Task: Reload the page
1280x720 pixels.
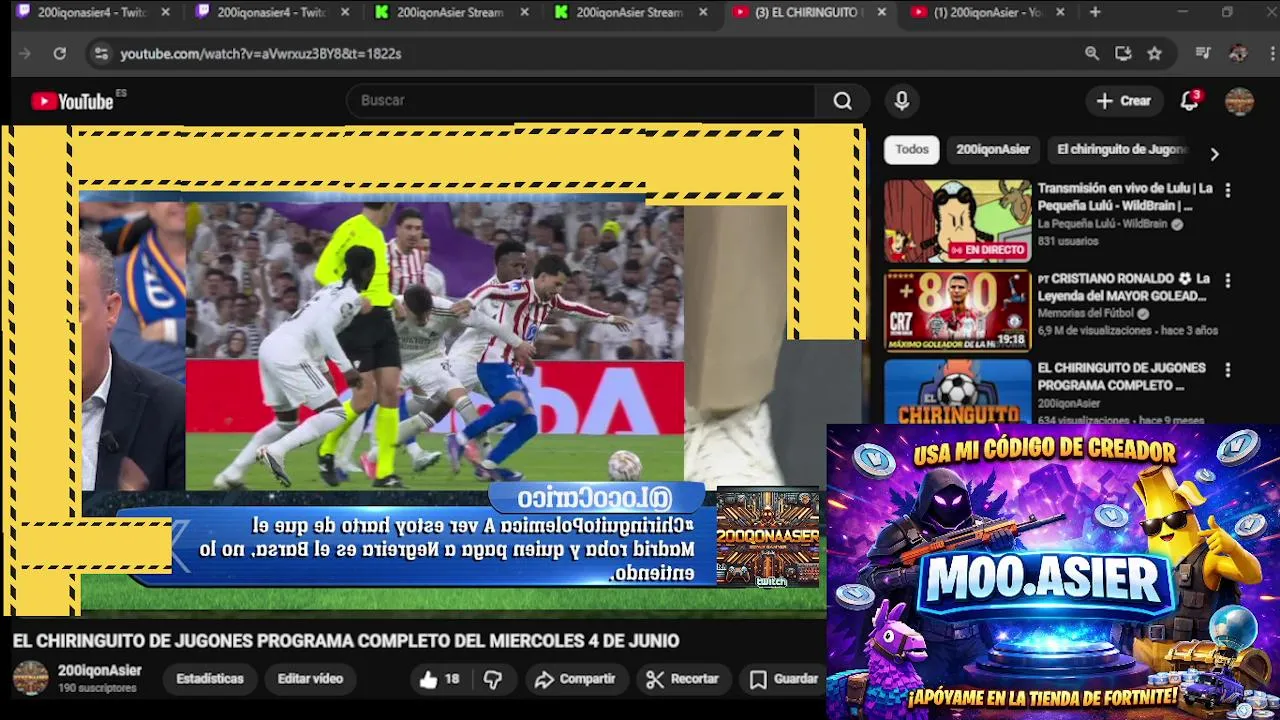Action: 60,53
